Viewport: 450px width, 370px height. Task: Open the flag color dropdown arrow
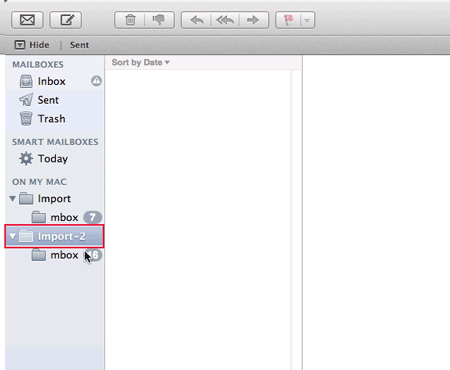tap(307, 20)
